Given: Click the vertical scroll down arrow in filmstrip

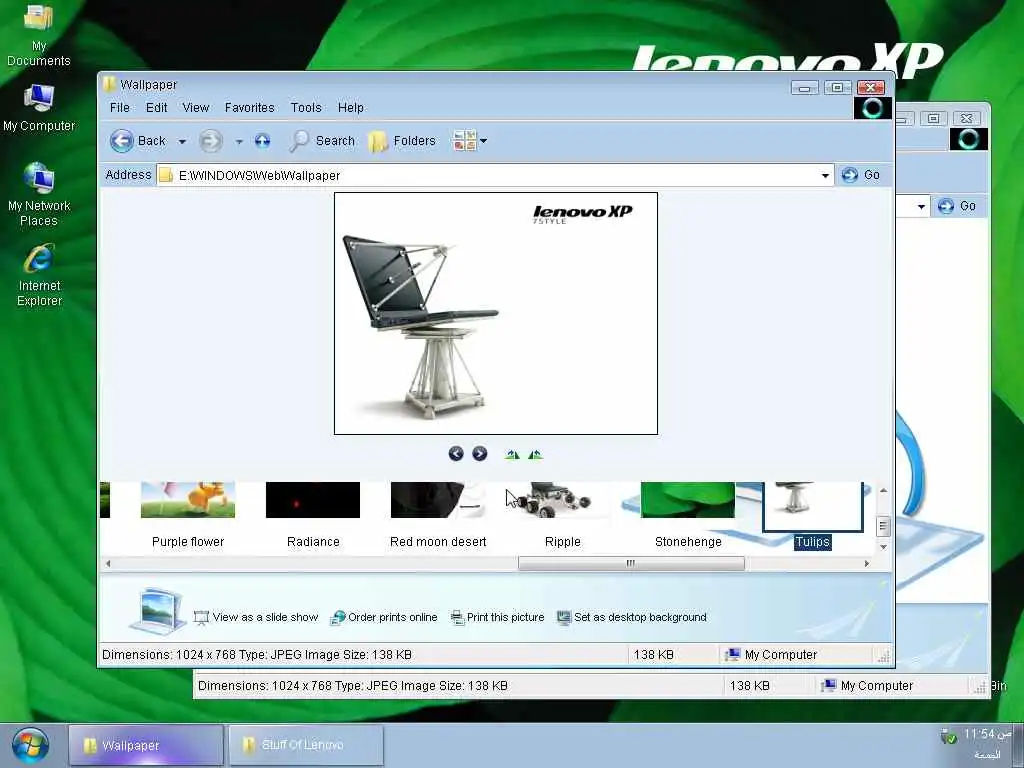Looking at the screenshot, I should click(x=883, y=547).
